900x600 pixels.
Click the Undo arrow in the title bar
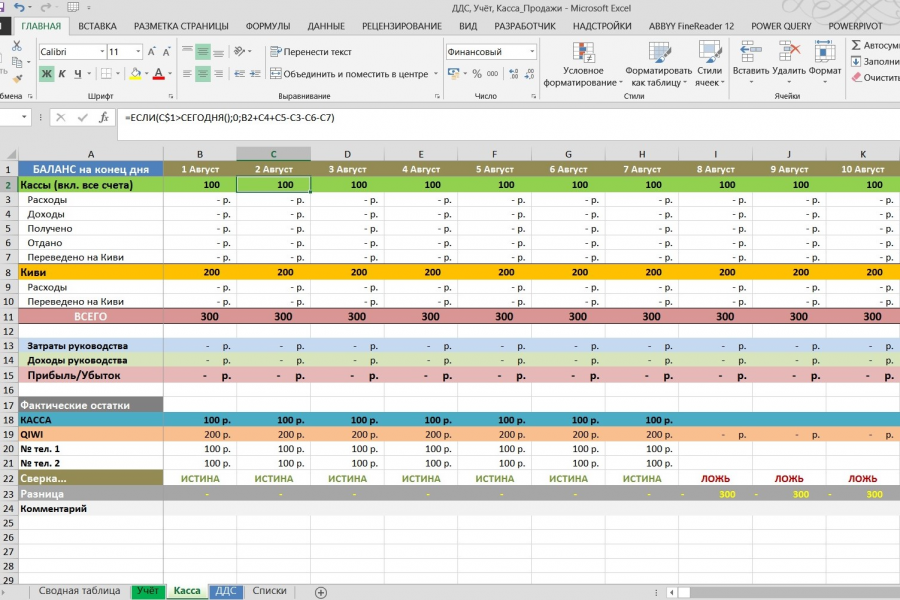[20, 7]
